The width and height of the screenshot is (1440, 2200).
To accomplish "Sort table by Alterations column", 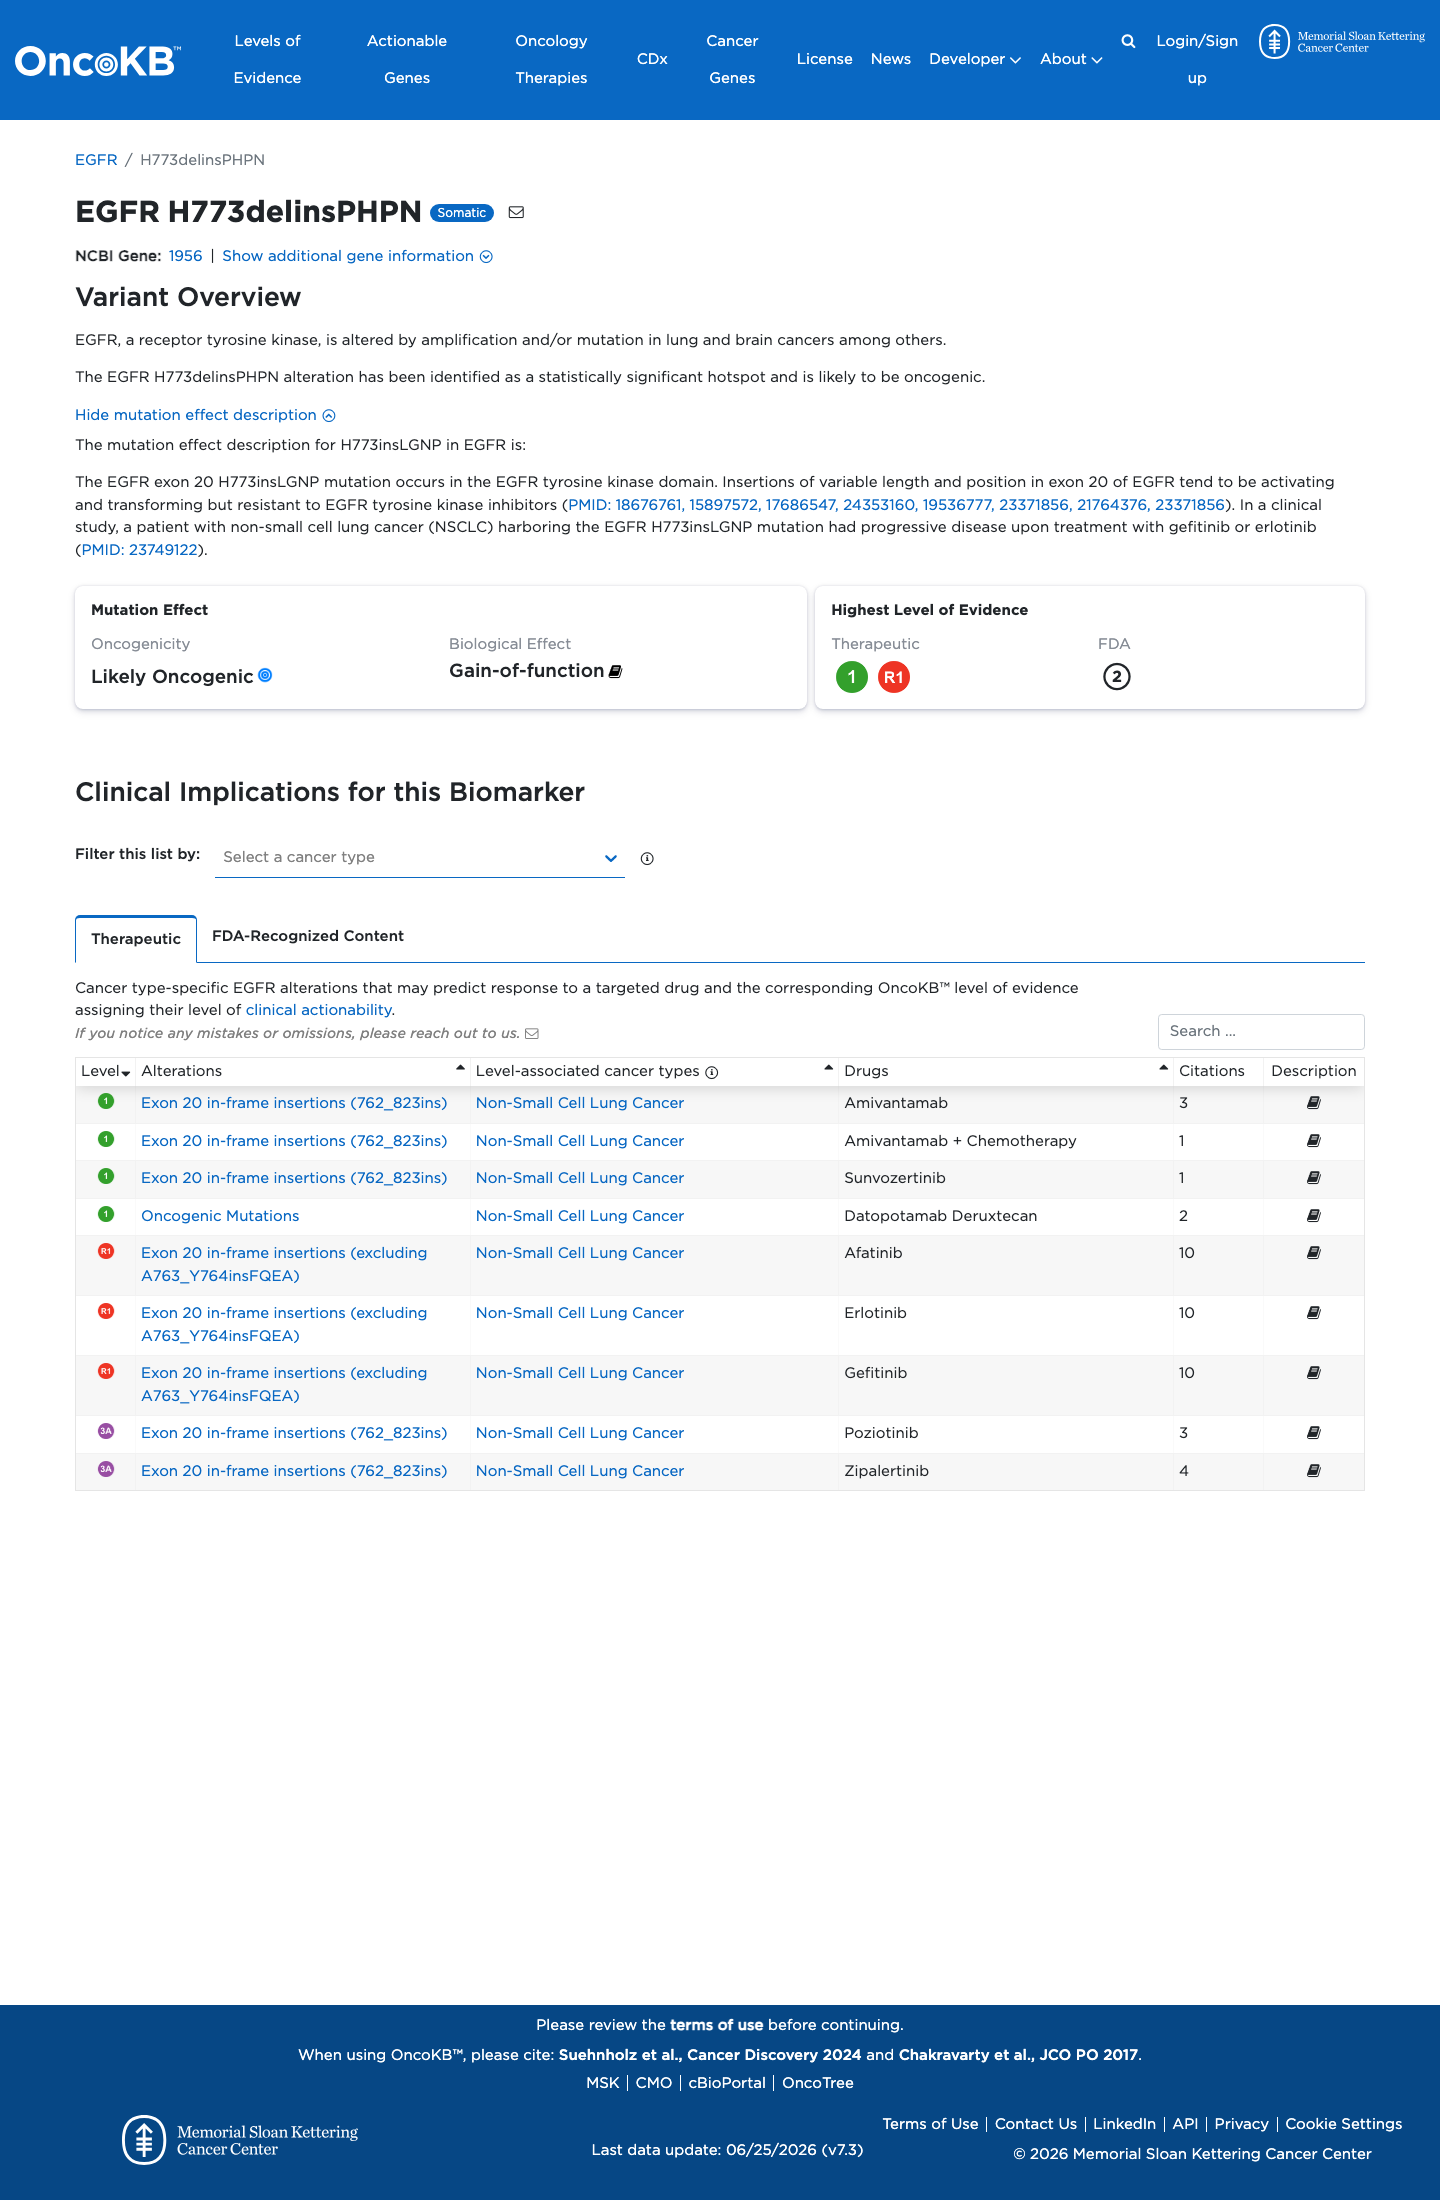I will [302, 1071].
